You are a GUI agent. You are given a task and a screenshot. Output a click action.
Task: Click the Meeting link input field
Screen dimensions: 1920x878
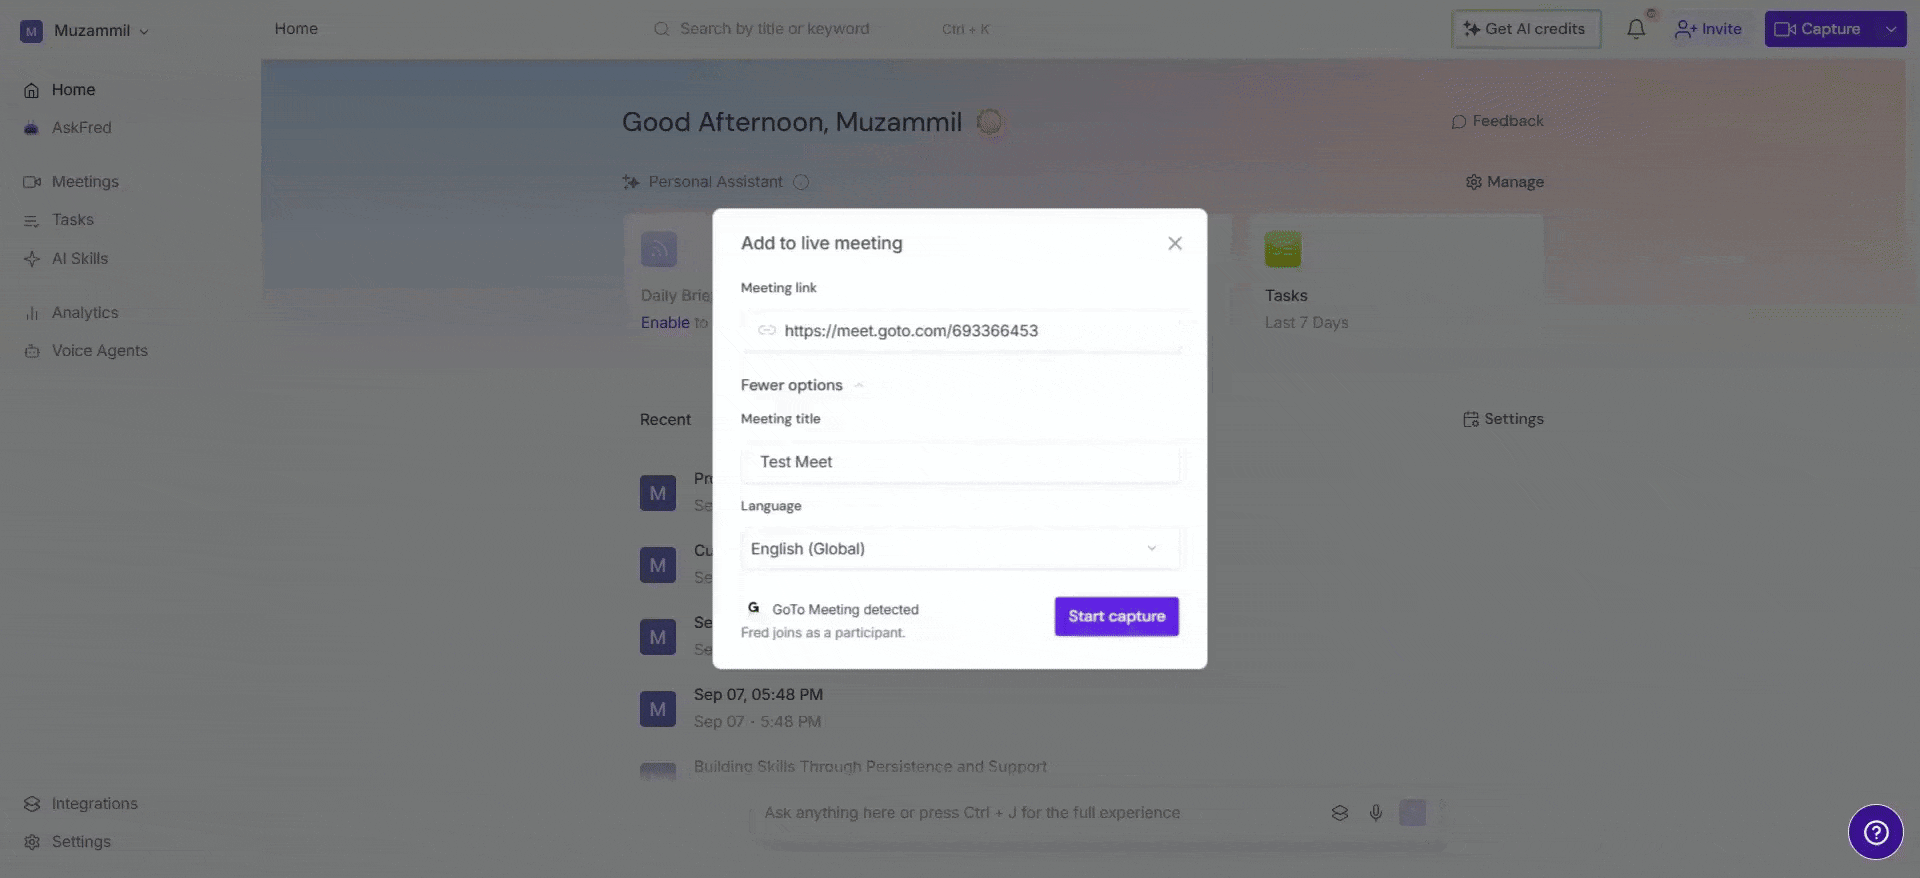click(x=960, y=331)
